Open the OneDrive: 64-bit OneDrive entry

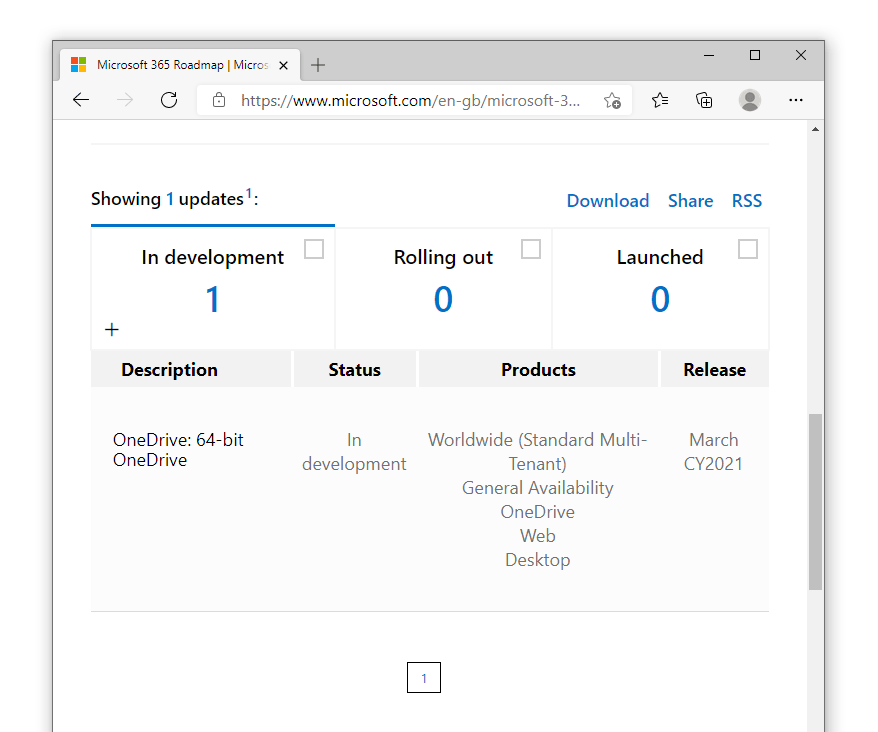coord(178,450)
